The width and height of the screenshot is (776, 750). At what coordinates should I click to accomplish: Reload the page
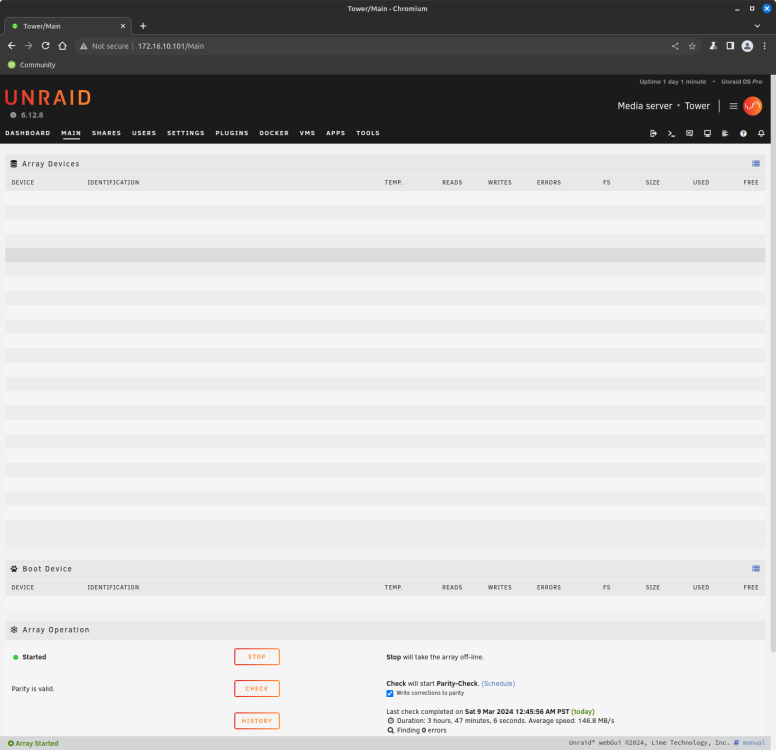[46, 46]
